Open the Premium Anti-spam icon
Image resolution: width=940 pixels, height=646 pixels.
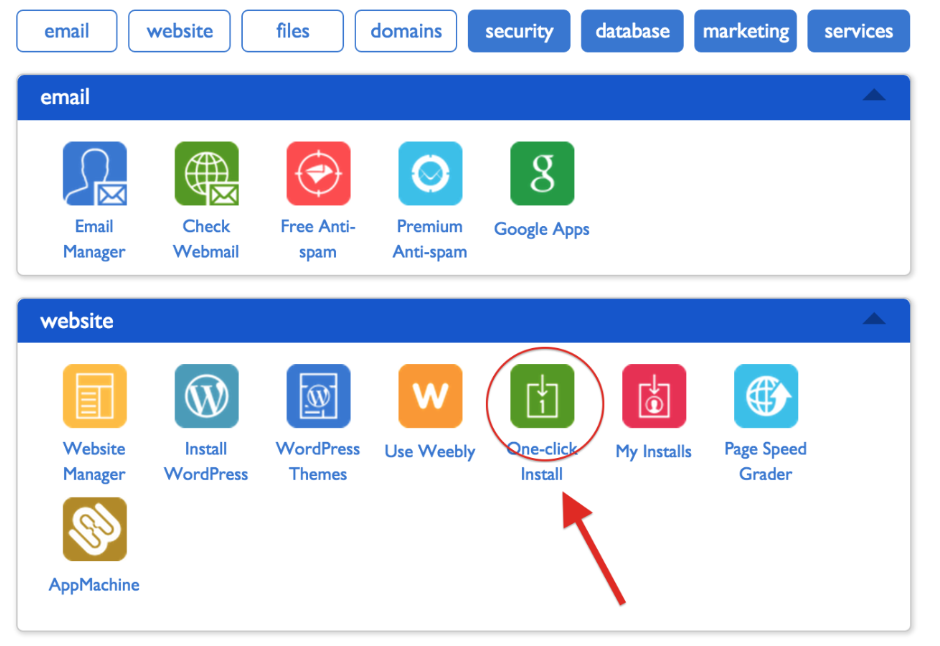pyautogui.click(x=430, y=174)
